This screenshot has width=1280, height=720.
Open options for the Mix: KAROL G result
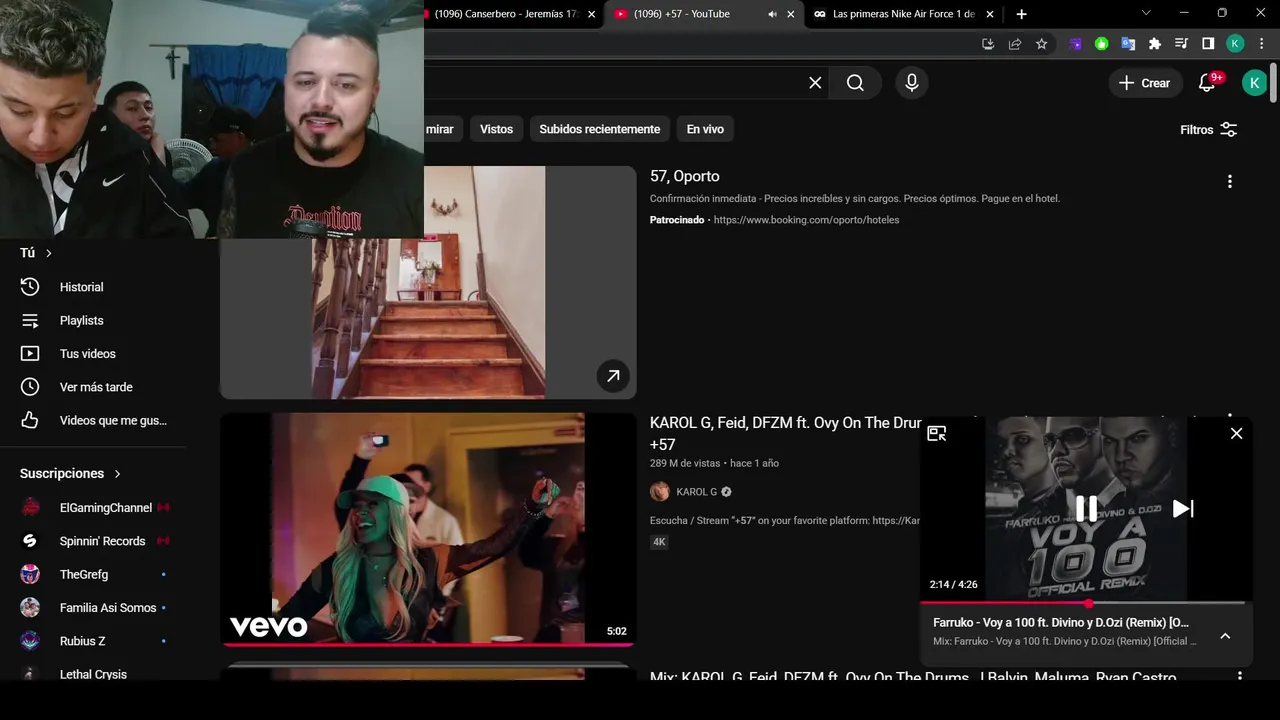point(1240,676)
